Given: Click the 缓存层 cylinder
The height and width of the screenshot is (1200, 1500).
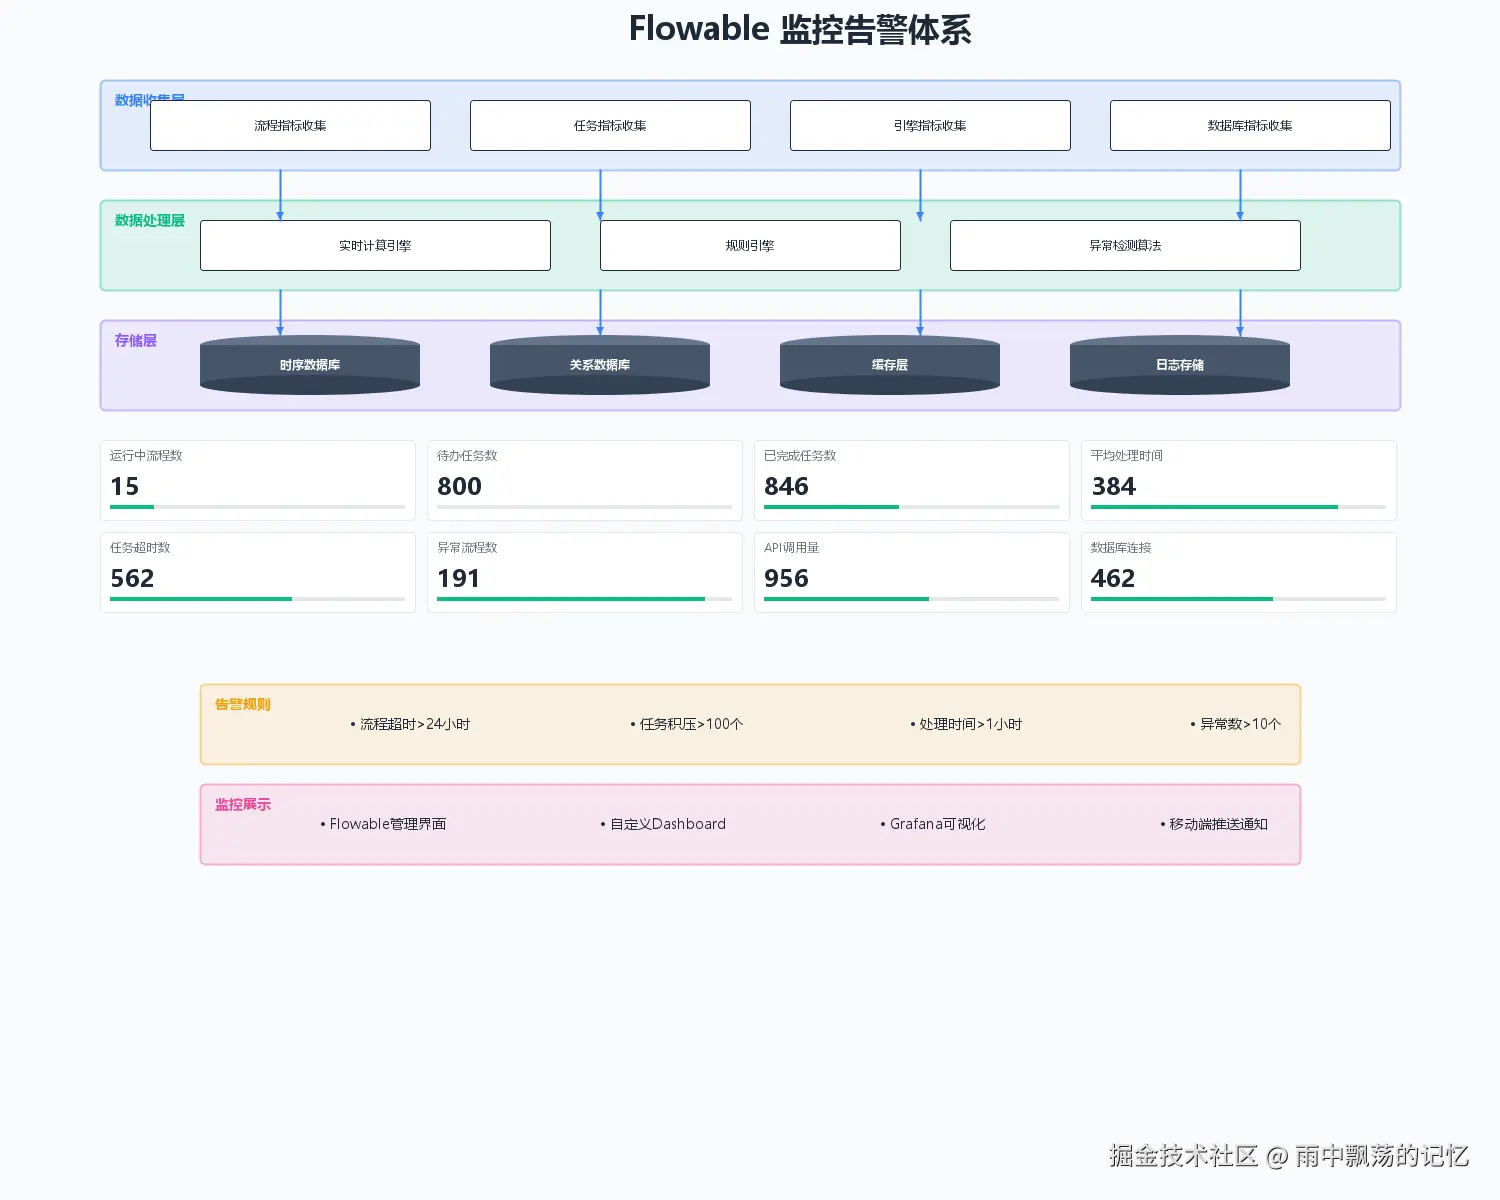Looking at the screenshot, I should (890, 365).
